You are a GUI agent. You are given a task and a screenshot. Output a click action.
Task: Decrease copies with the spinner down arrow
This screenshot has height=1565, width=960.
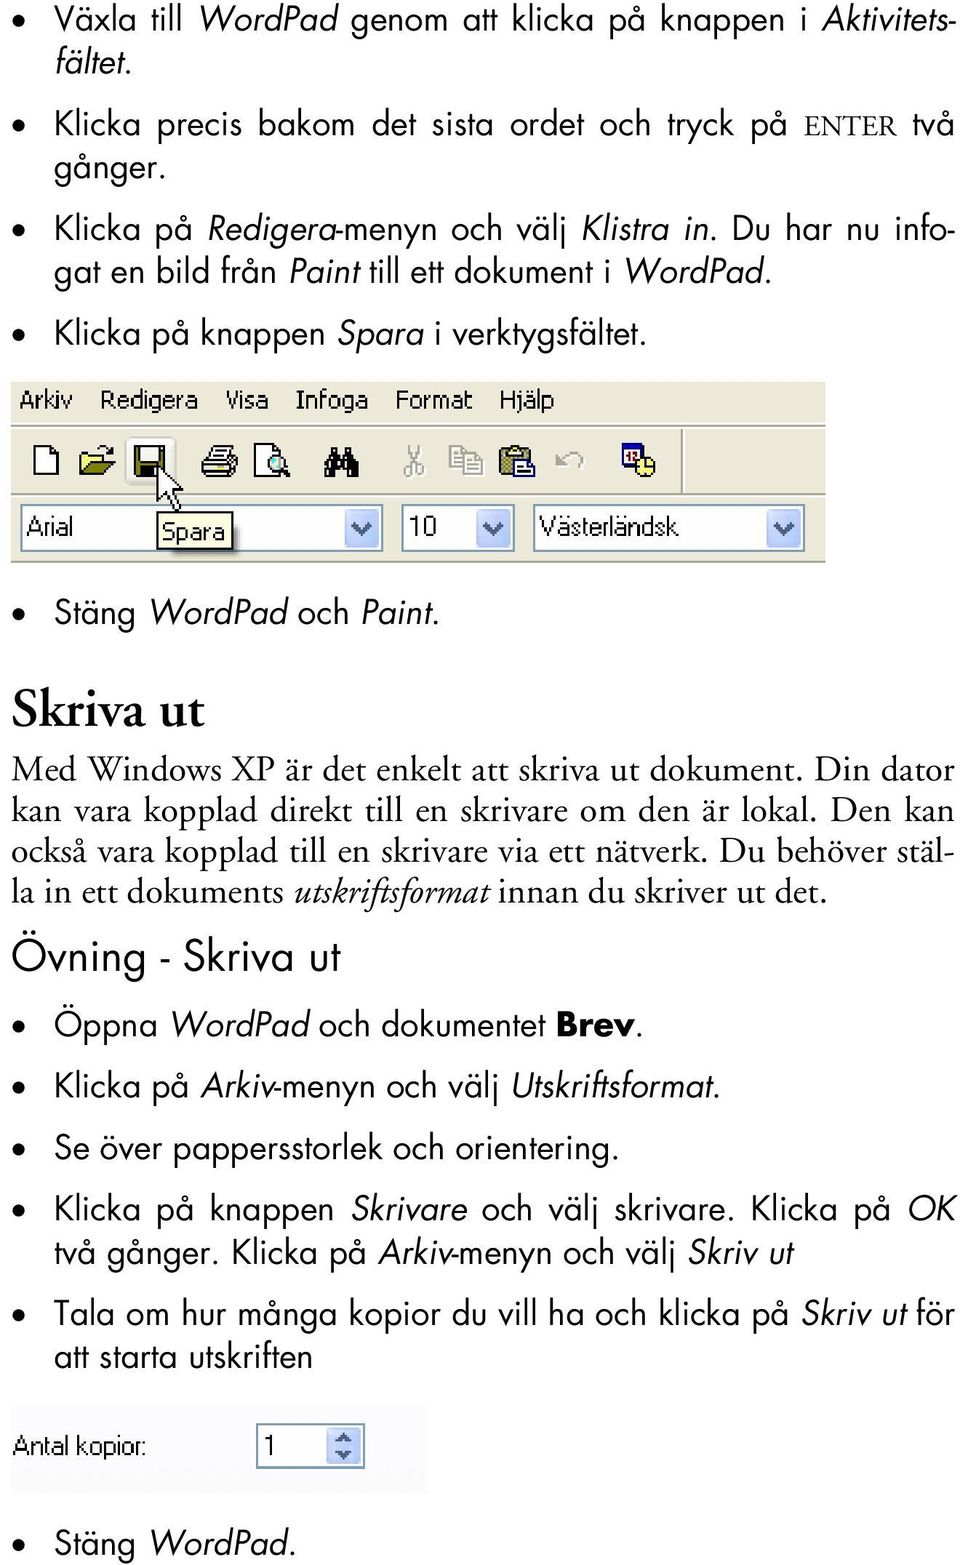pyautogui.click(x=344, y=1455)
